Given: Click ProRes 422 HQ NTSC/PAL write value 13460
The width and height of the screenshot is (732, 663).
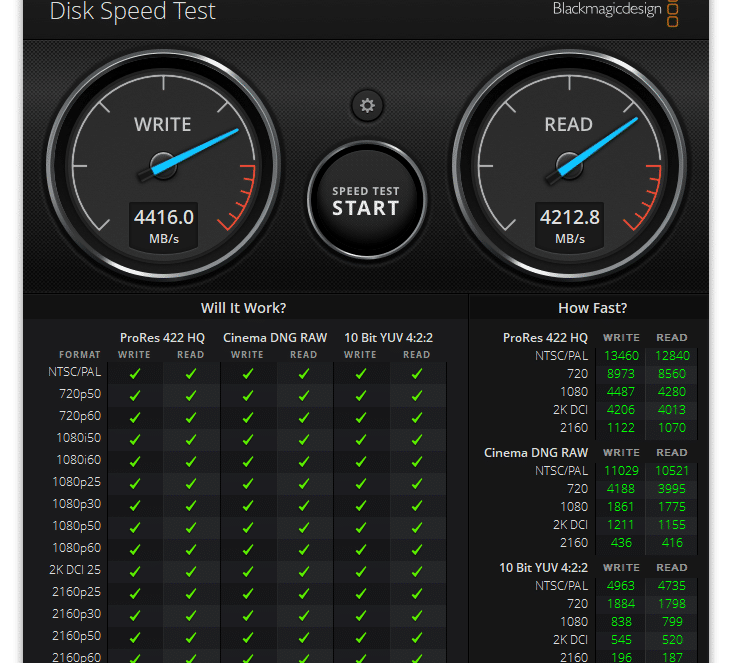Looking at the screenshot, I should coord(621,356).
